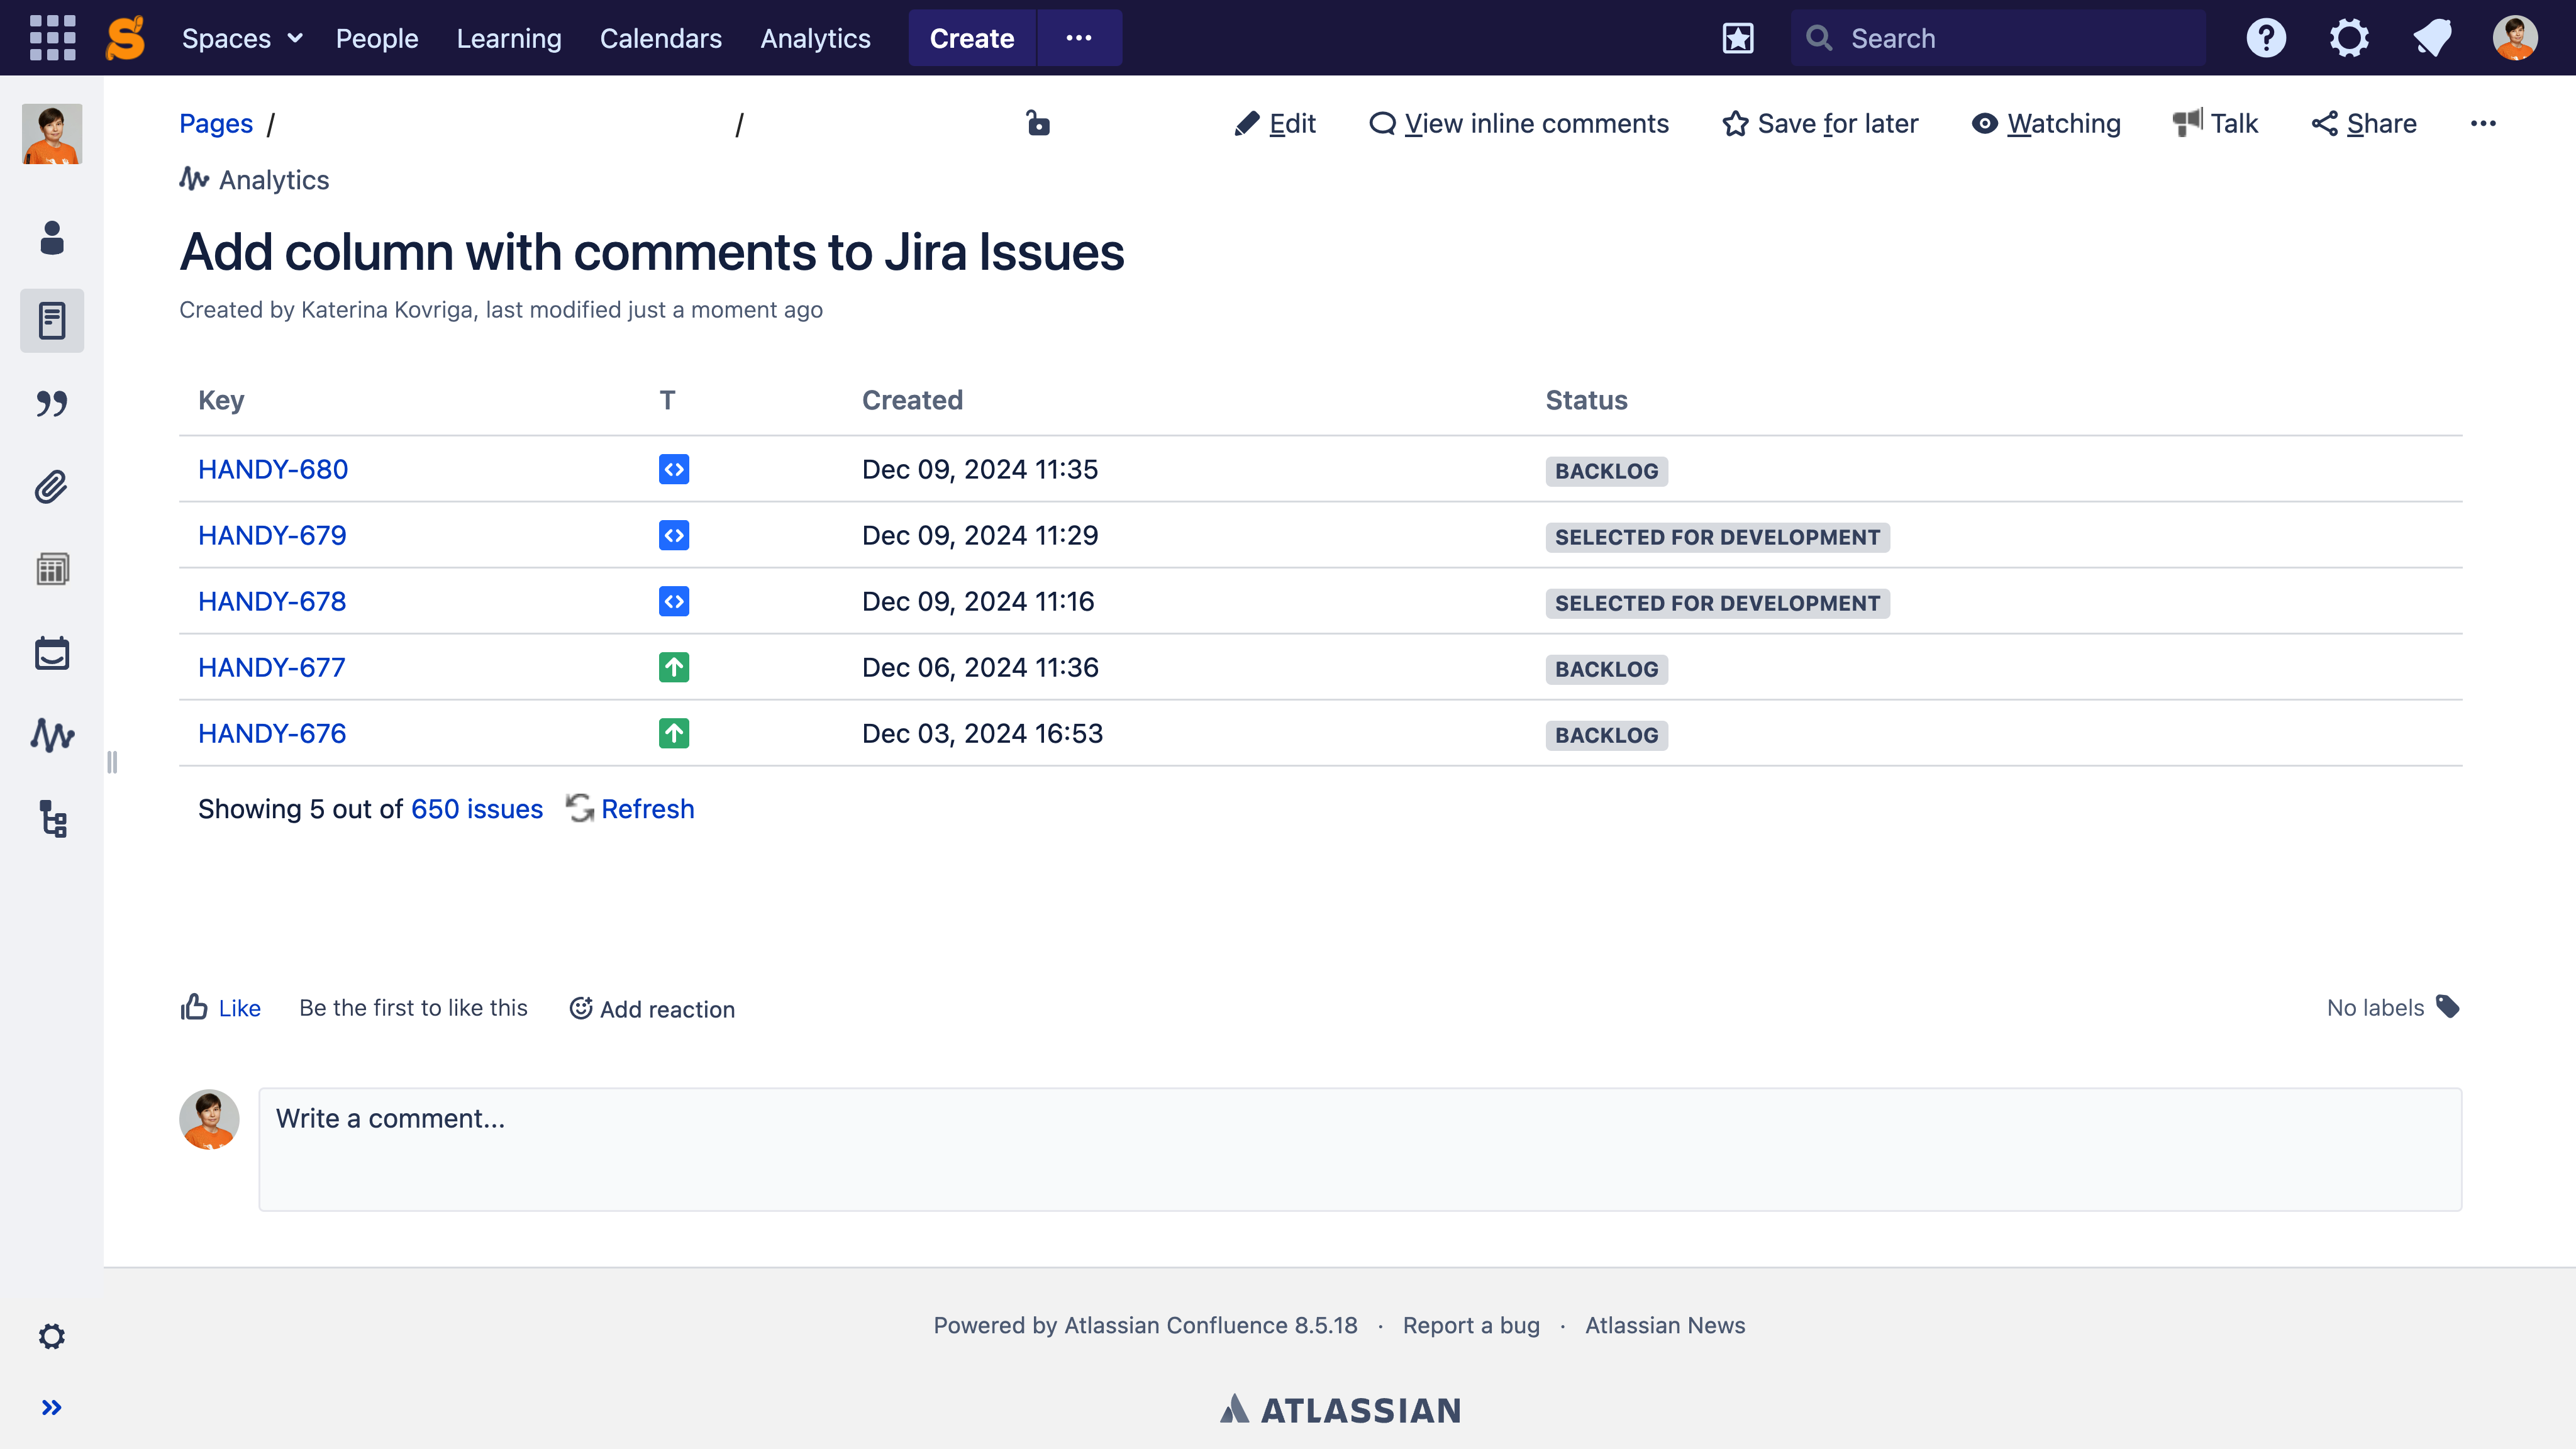Open Calendars in top navigation
This screenshot has width=2576, height=1449.
661,38
